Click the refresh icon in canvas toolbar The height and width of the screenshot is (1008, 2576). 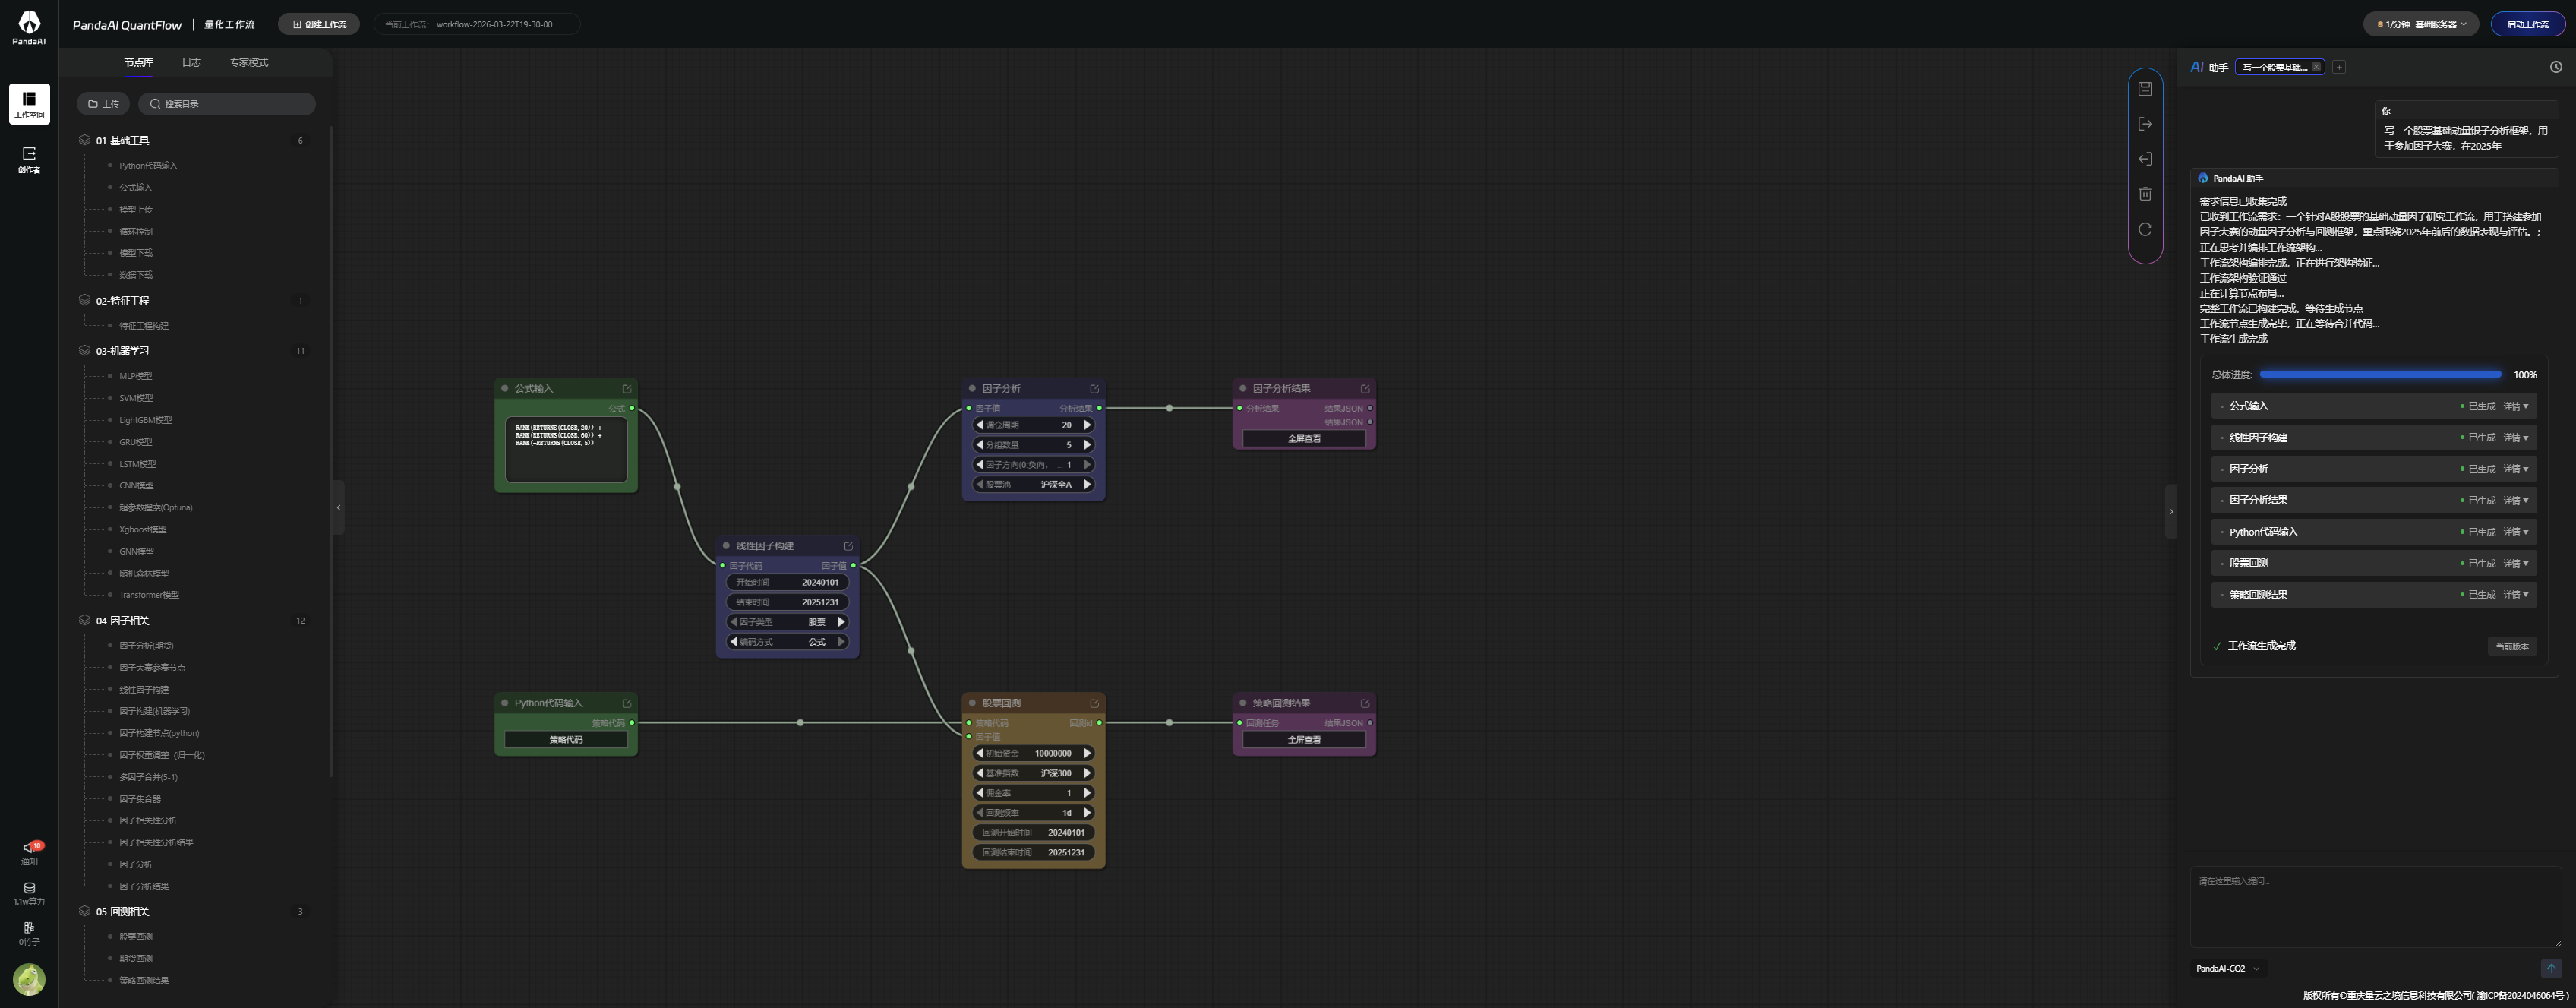tap(2145, 229)
